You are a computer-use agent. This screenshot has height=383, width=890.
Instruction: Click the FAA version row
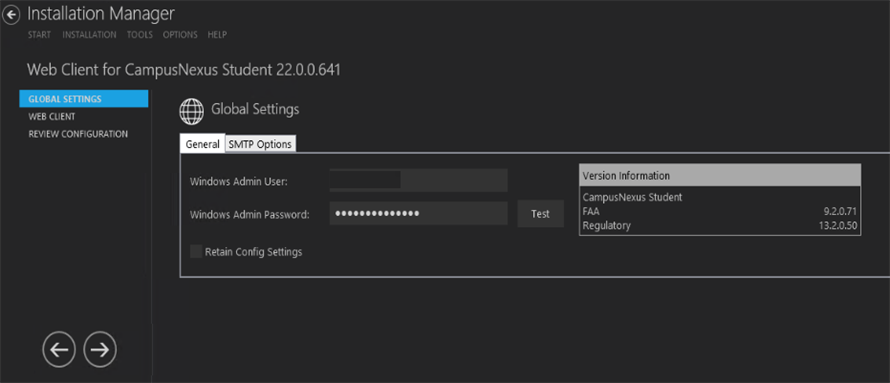pyautogui.click(x=720, y=212)
